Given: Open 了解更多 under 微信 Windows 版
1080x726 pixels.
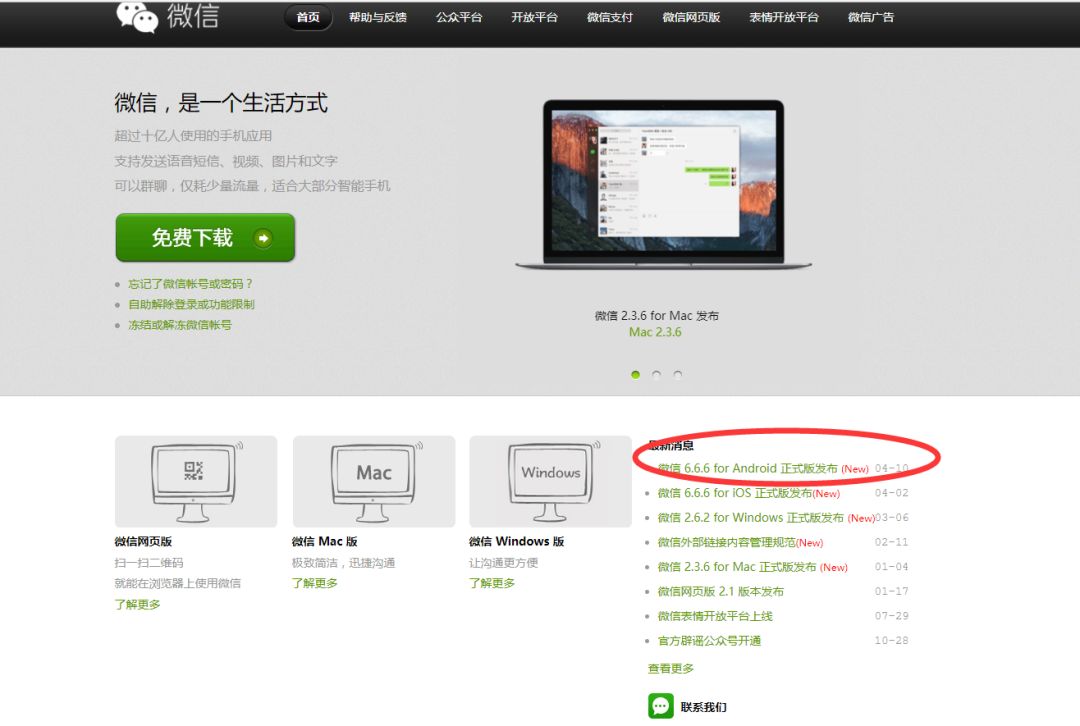Looking at the screenshot, I should coord(492,583).
